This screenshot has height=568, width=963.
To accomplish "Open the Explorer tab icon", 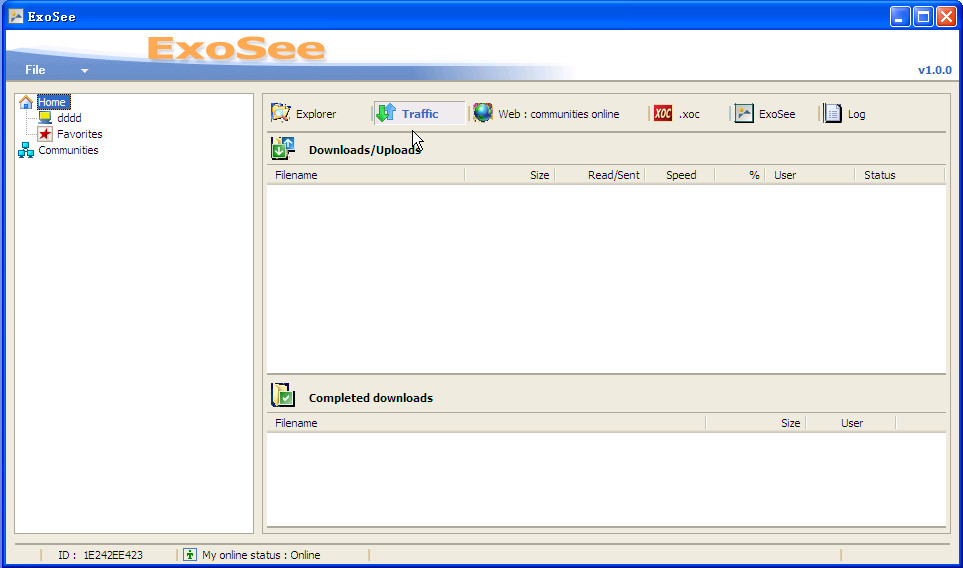I will (281, 113).
